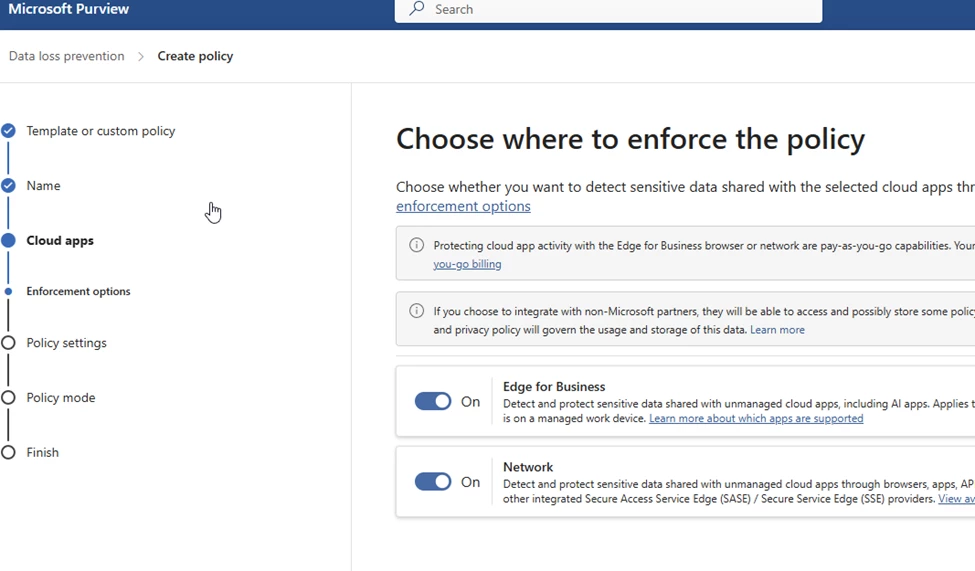
Task: Go back to Data loss prevention breadcrumb
Action: [67, 56]
